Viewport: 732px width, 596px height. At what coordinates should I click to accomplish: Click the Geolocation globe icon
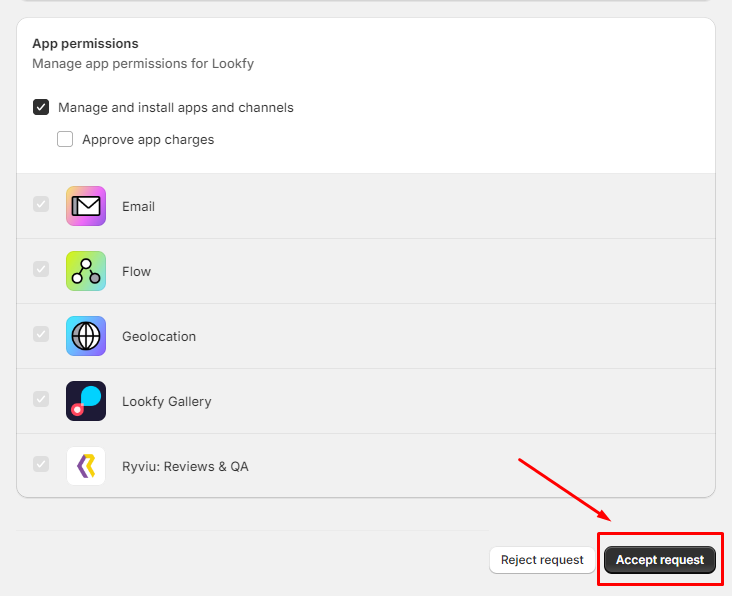click(86, 336)
